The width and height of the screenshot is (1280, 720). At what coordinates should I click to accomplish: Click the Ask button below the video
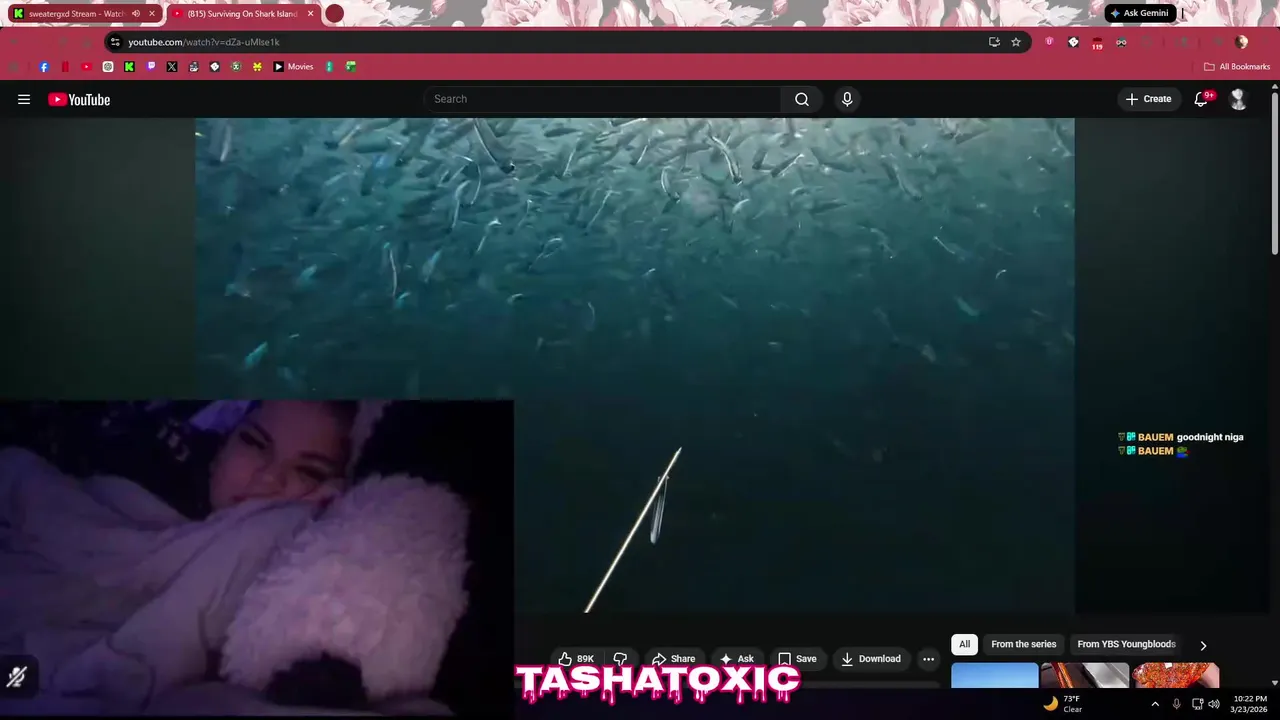coord(736,659)
